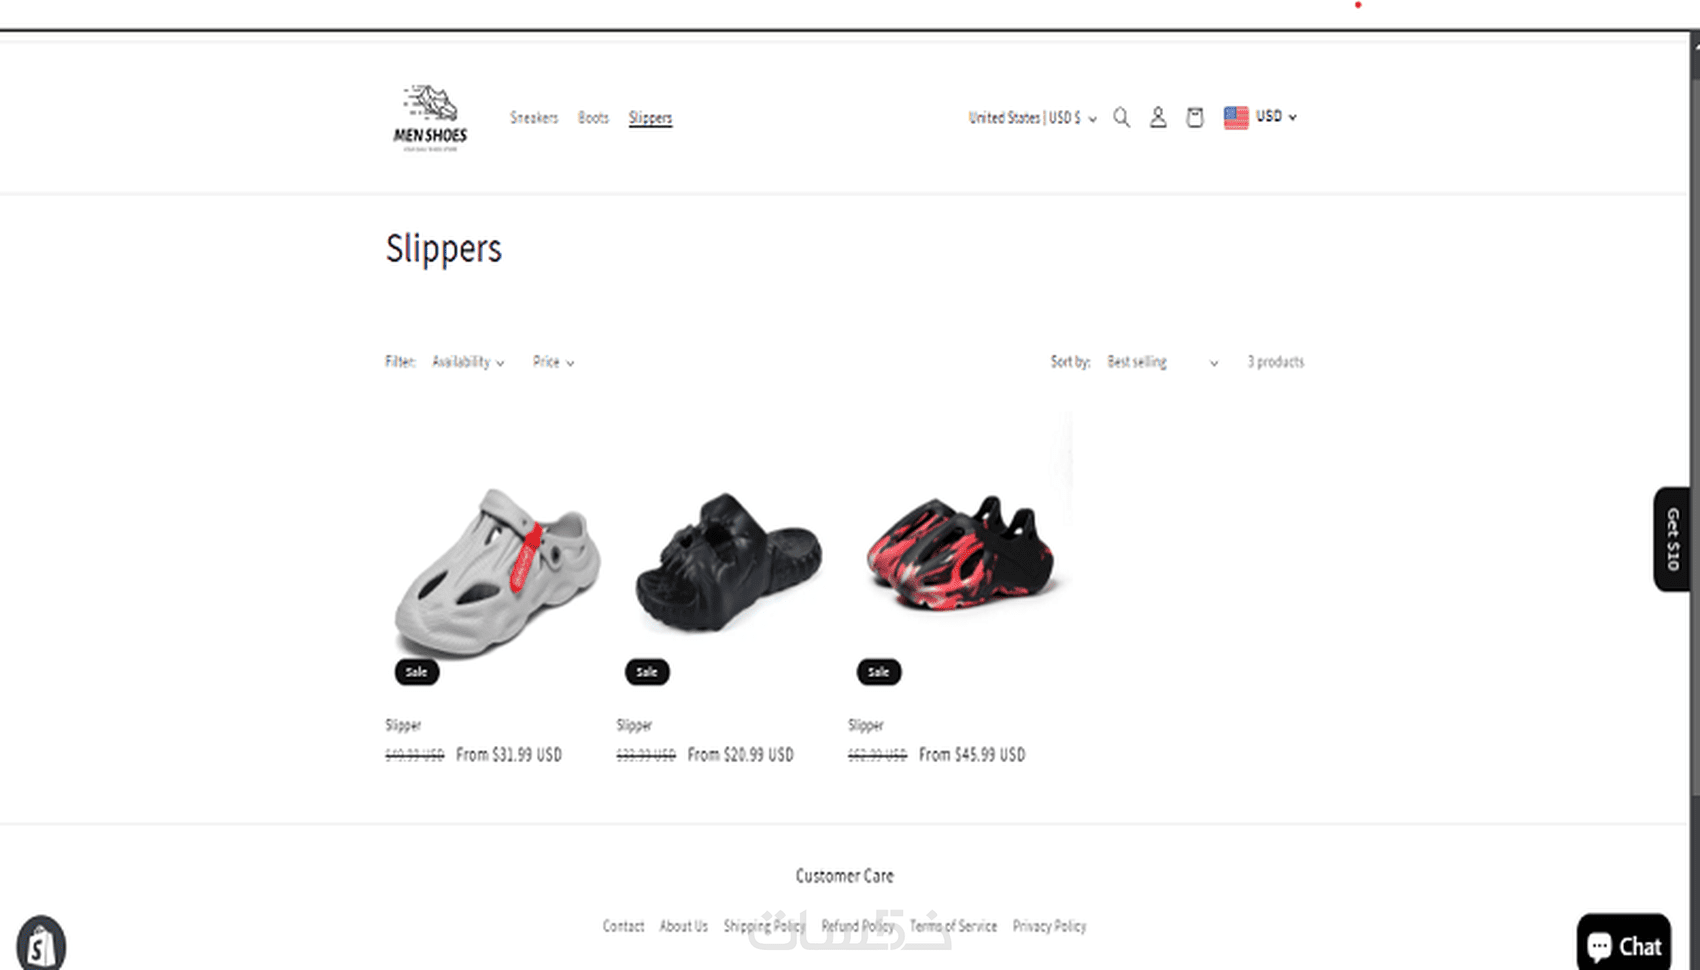Click the US flag currency icon

click(x=1236, y=117)
